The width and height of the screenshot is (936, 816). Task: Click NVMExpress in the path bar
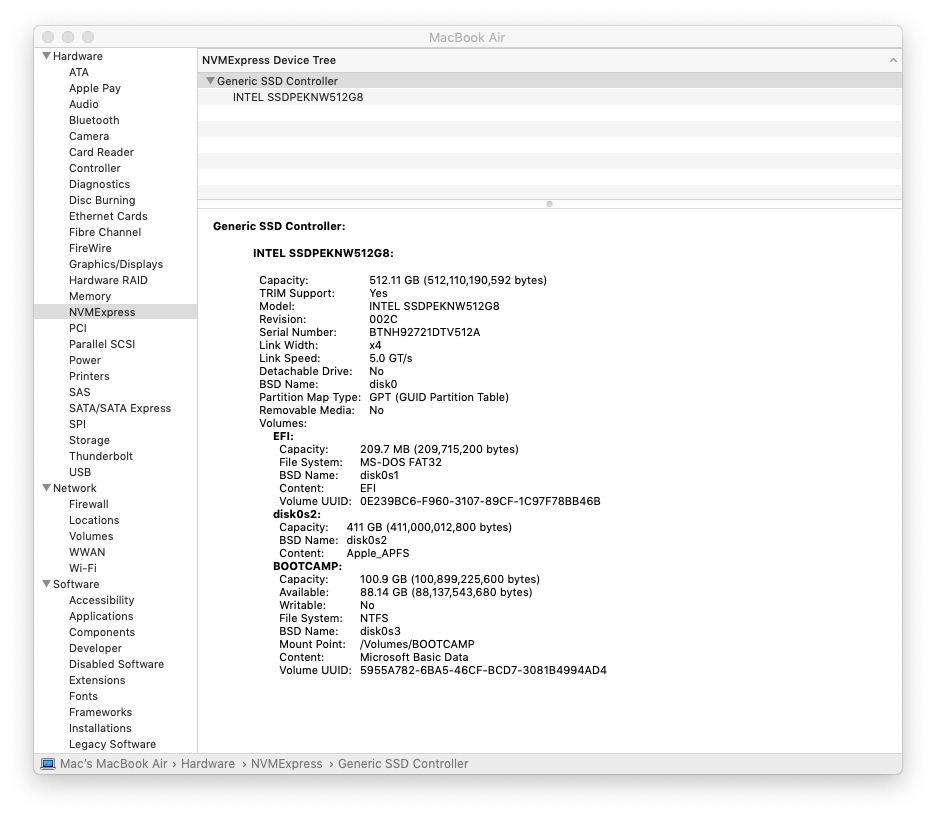[x=287, y=763]
